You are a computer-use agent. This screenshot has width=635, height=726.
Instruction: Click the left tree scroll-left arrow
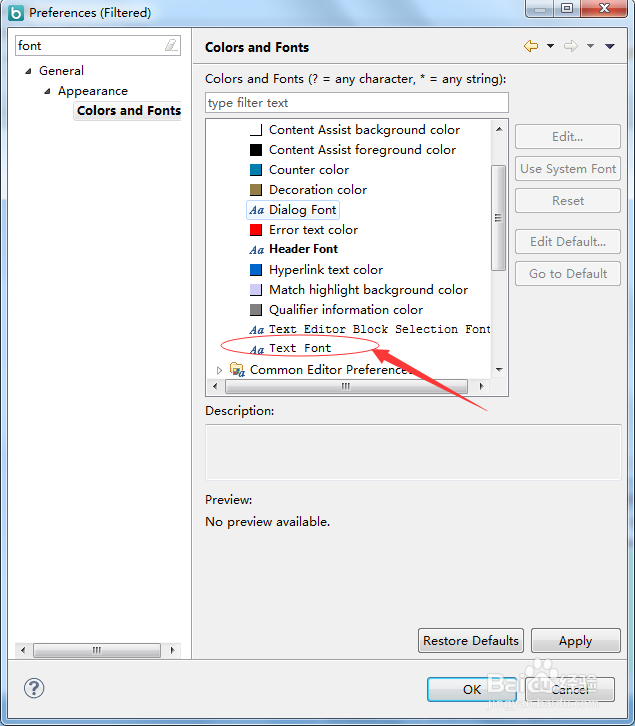(x=23, y=650)
